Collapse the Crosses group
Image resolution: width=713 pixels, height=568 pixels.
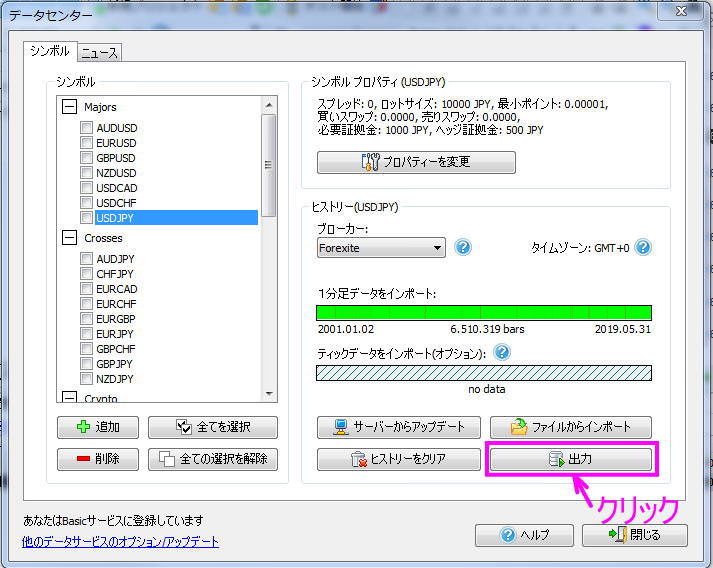point(69,237)
